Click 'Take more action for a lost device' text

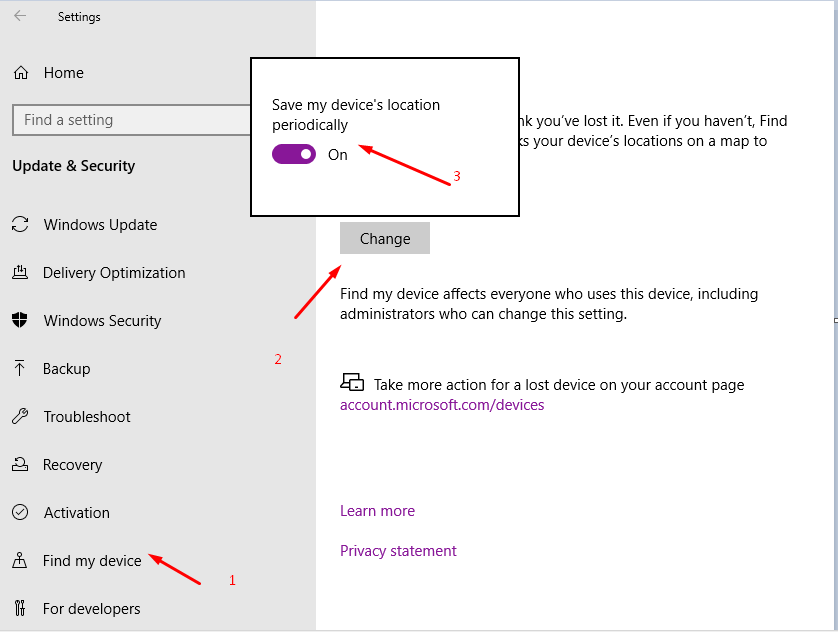coord(559,385)
